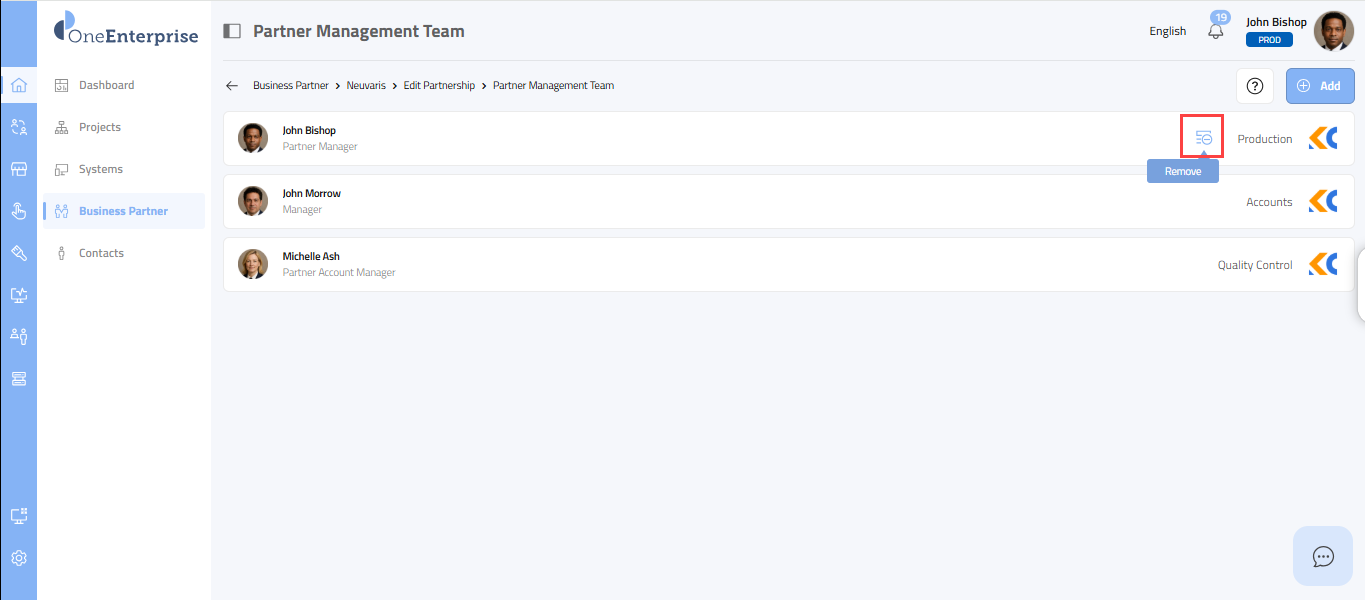Click the Remove tooltip button
1365x600 pixels.
tap(1182, 172)
